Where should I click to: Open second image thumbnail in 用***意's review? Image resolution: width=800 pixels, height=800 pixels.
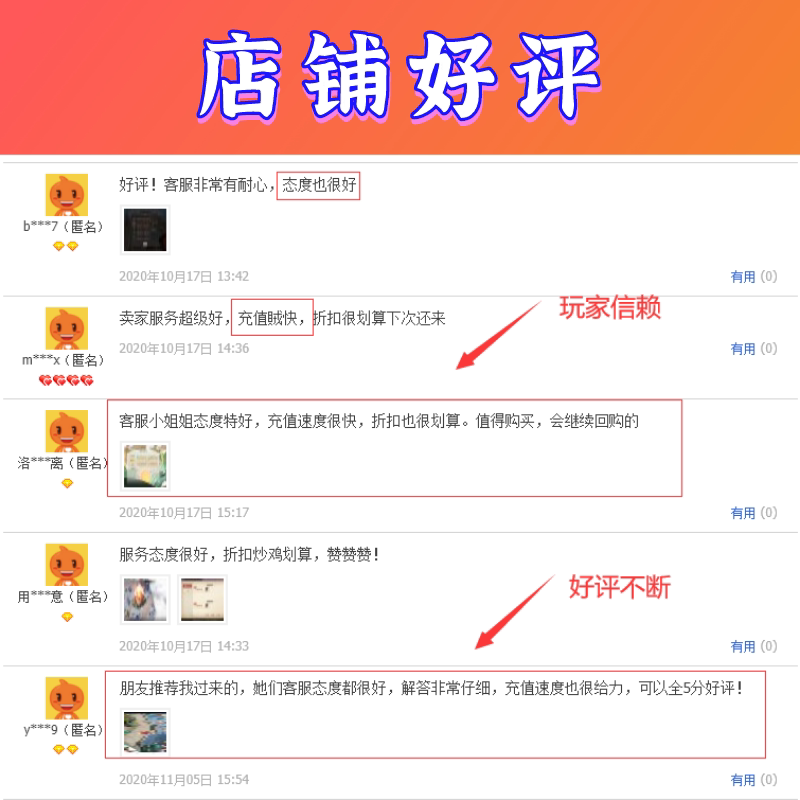coord(203,599)
